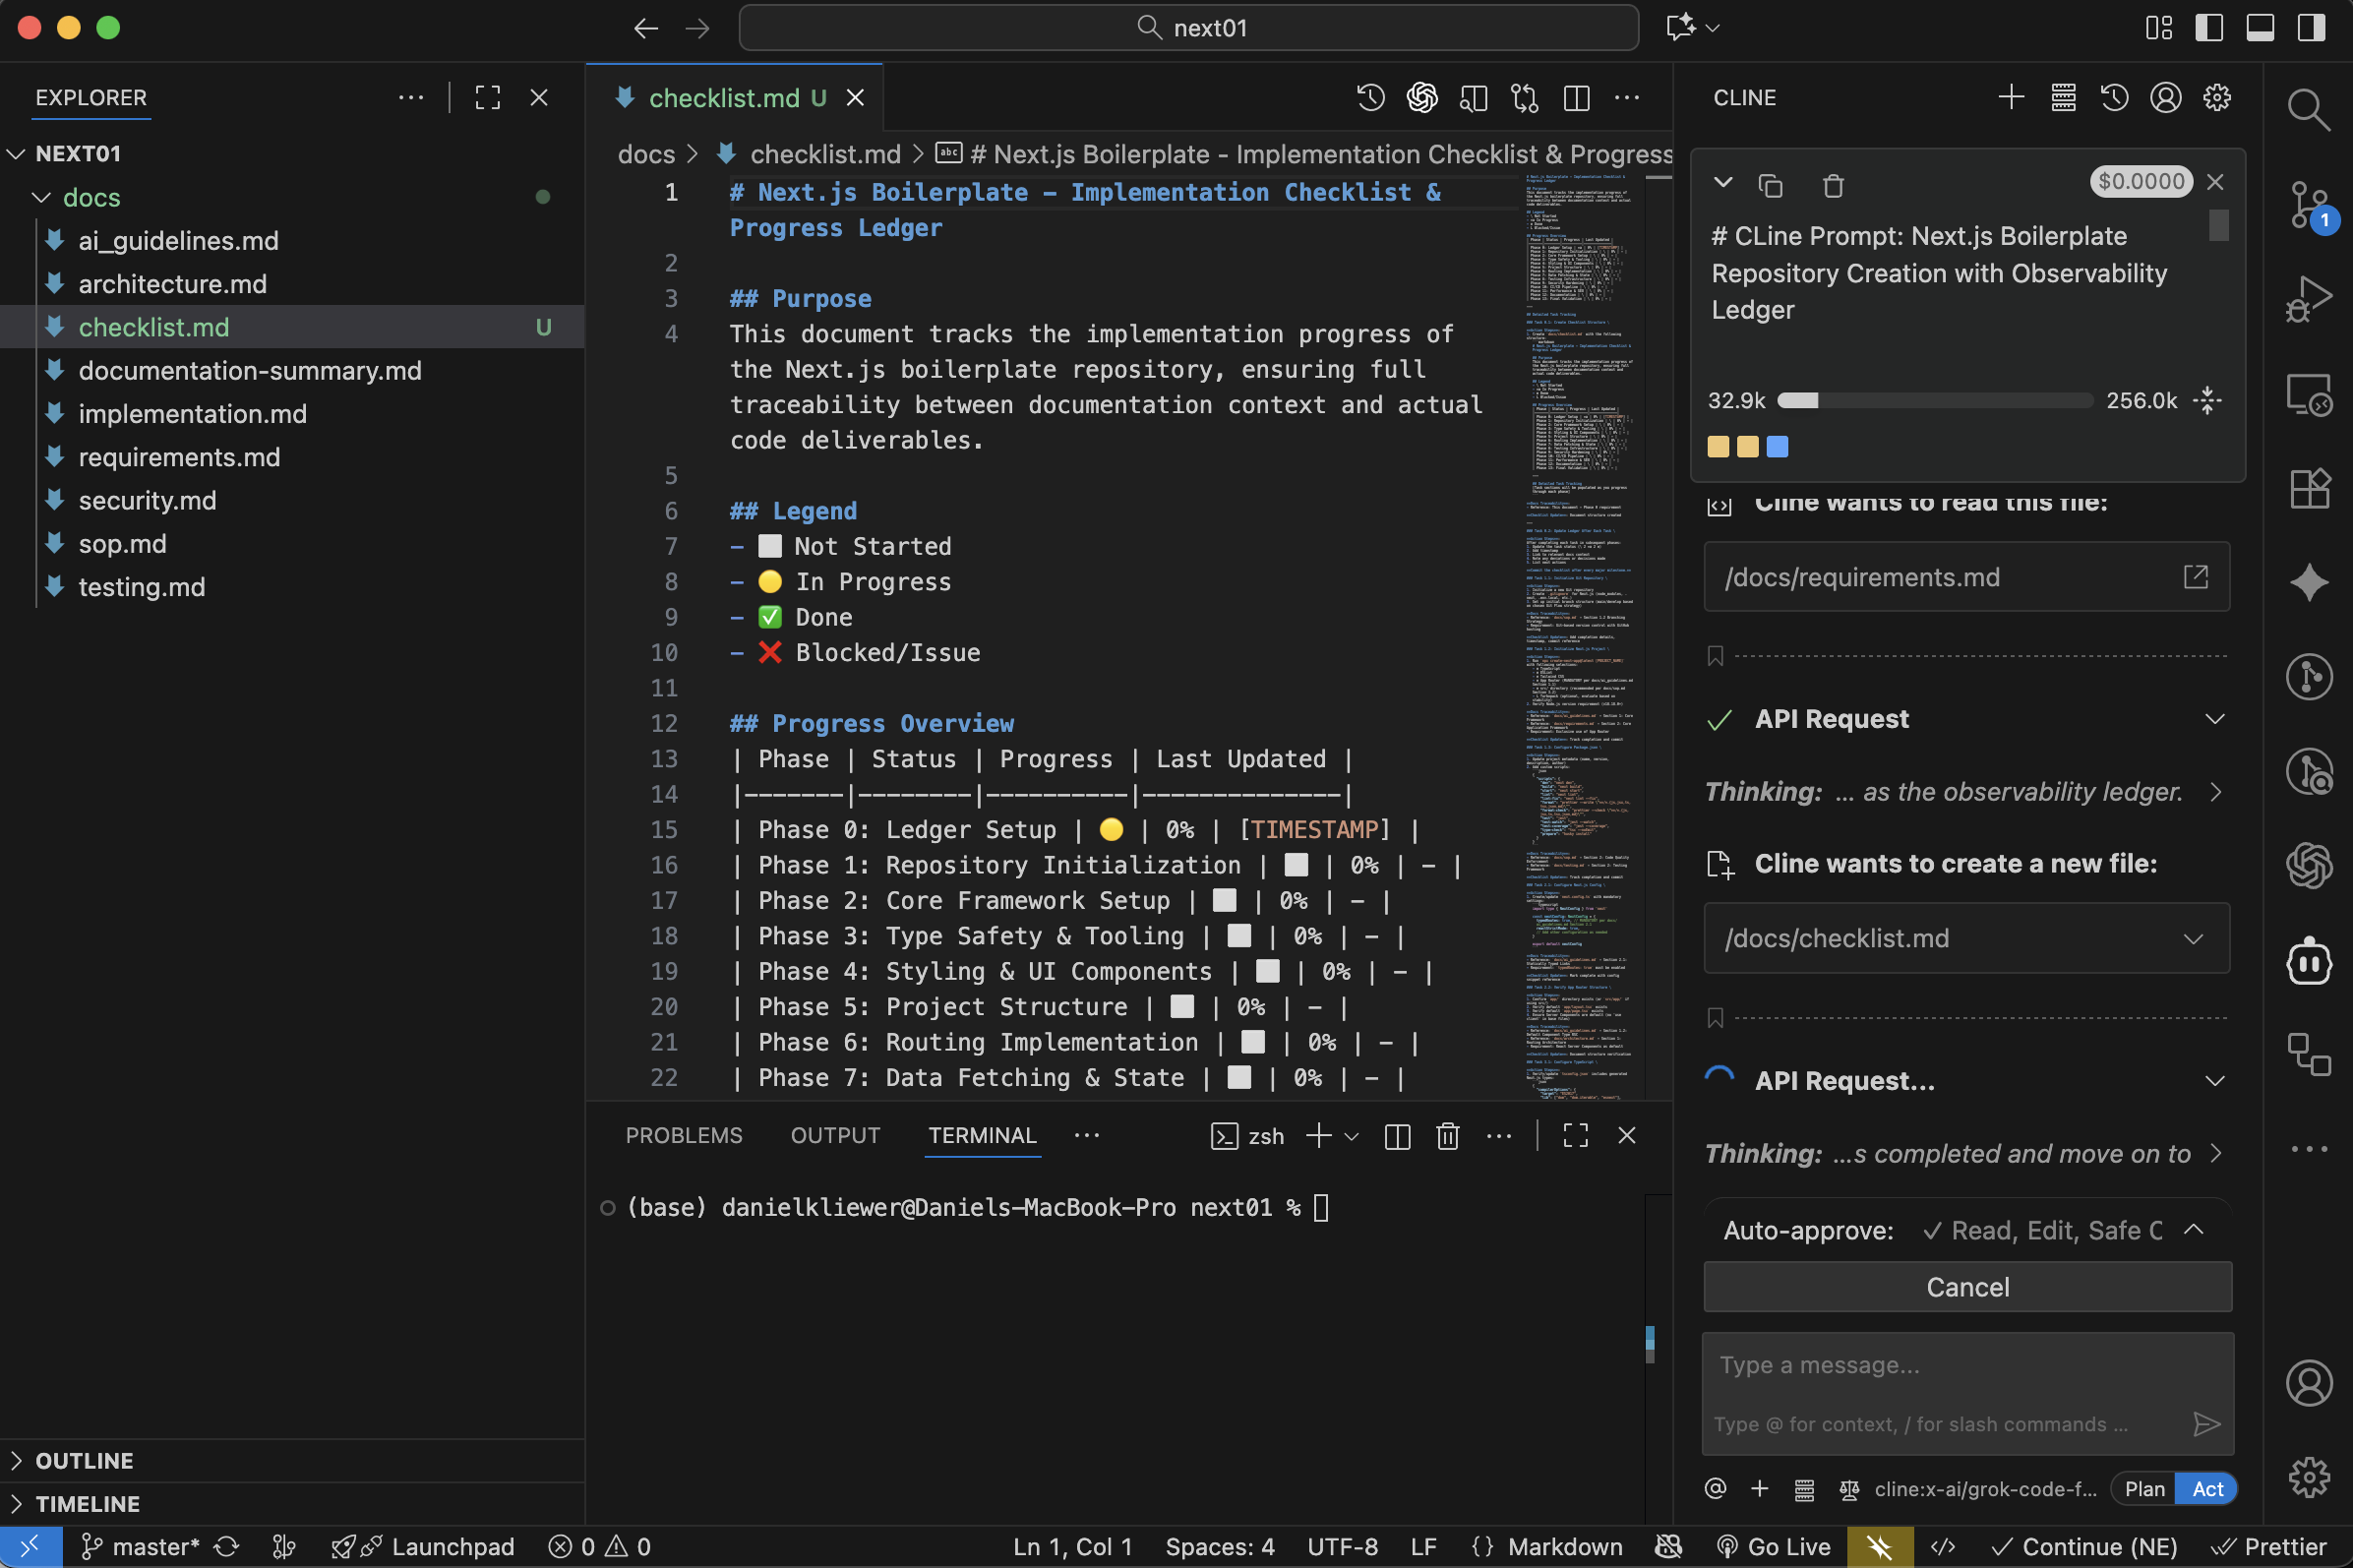
Task: Switch to the PROBLEMS tab
Action: click(684, 1135)
